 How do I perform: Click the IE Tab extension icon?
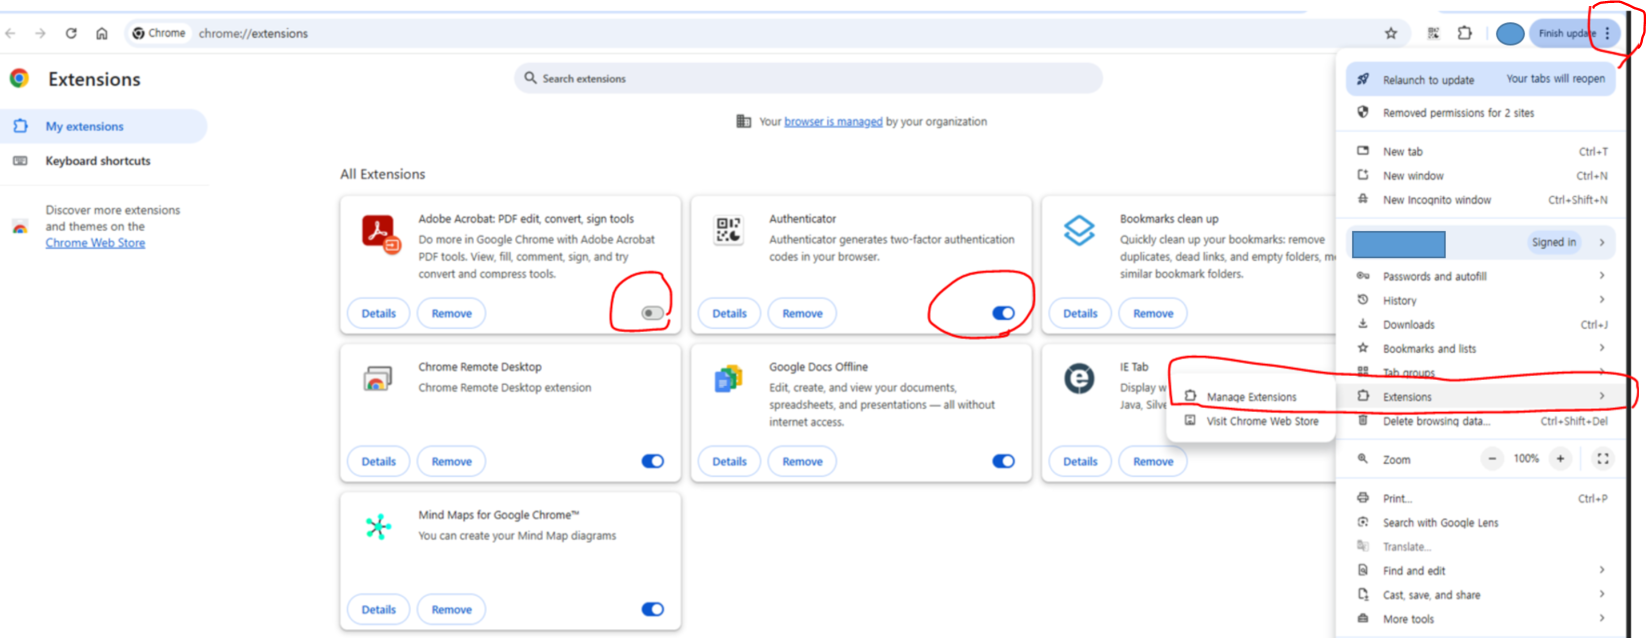click(x=1079, y=378)
